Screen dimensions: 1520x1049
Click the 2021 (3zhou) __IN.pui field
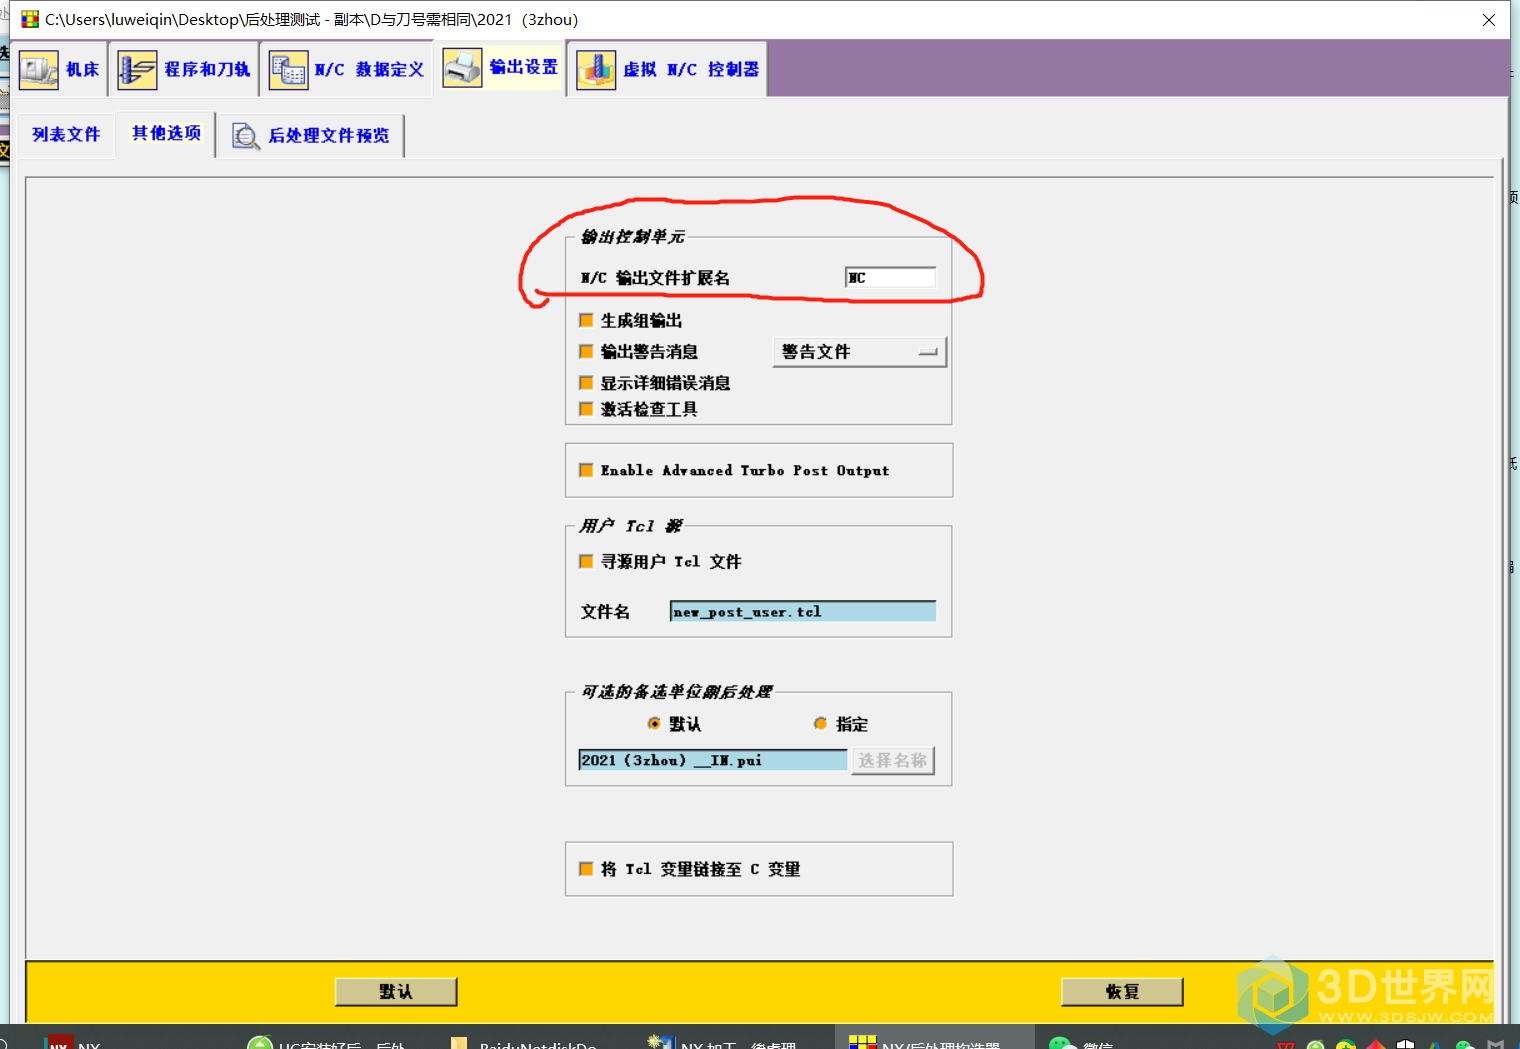click(713, 760)
